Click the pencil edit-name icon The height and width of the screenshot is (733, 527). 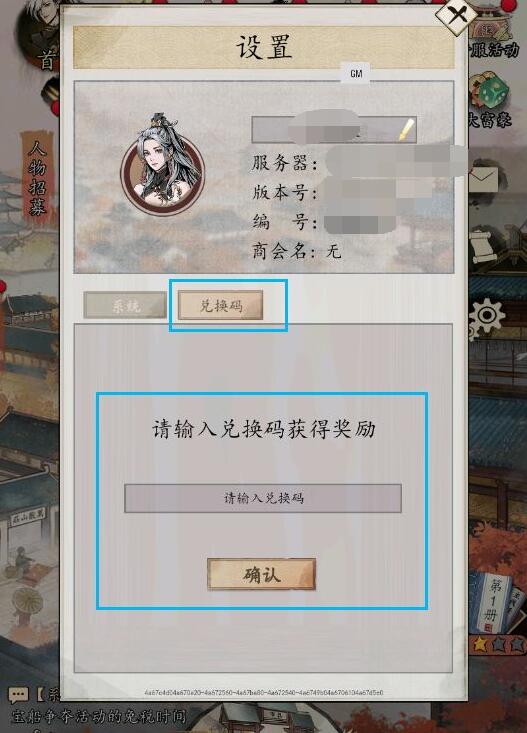[x=406, y=129]
